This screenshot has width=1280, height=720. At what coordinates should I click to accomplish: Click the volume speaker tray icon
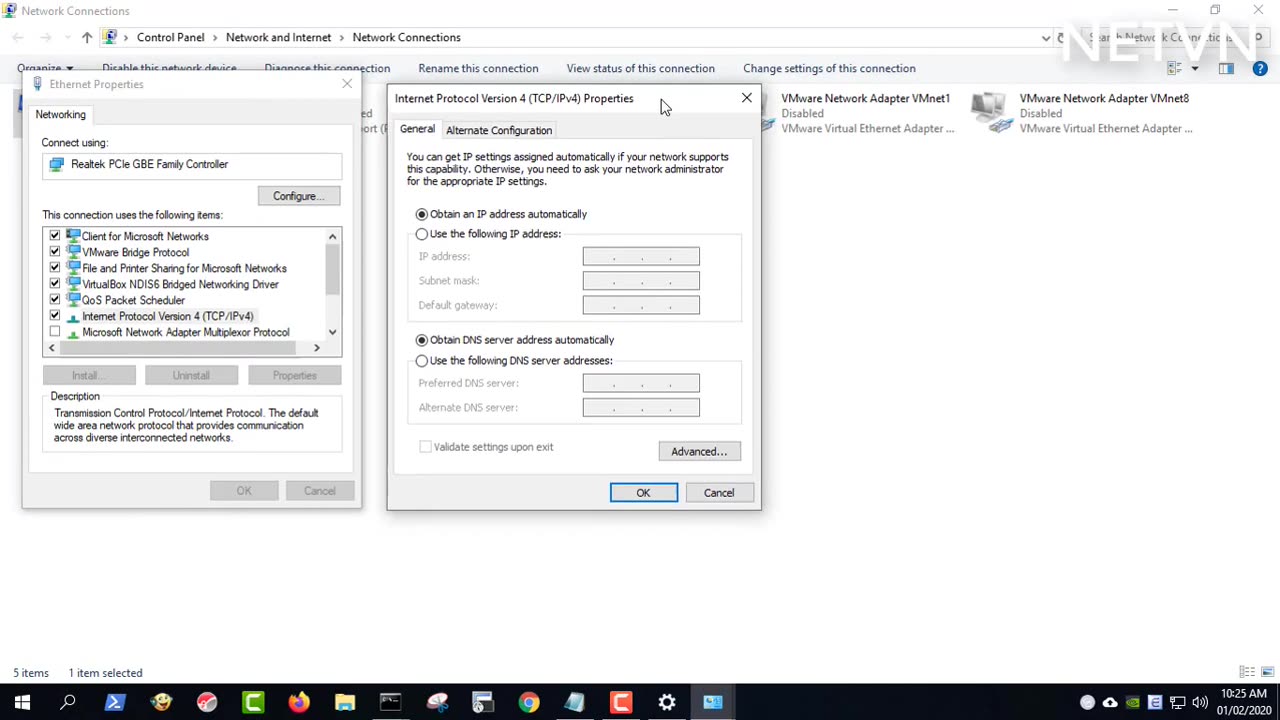tap(1200, 702)
